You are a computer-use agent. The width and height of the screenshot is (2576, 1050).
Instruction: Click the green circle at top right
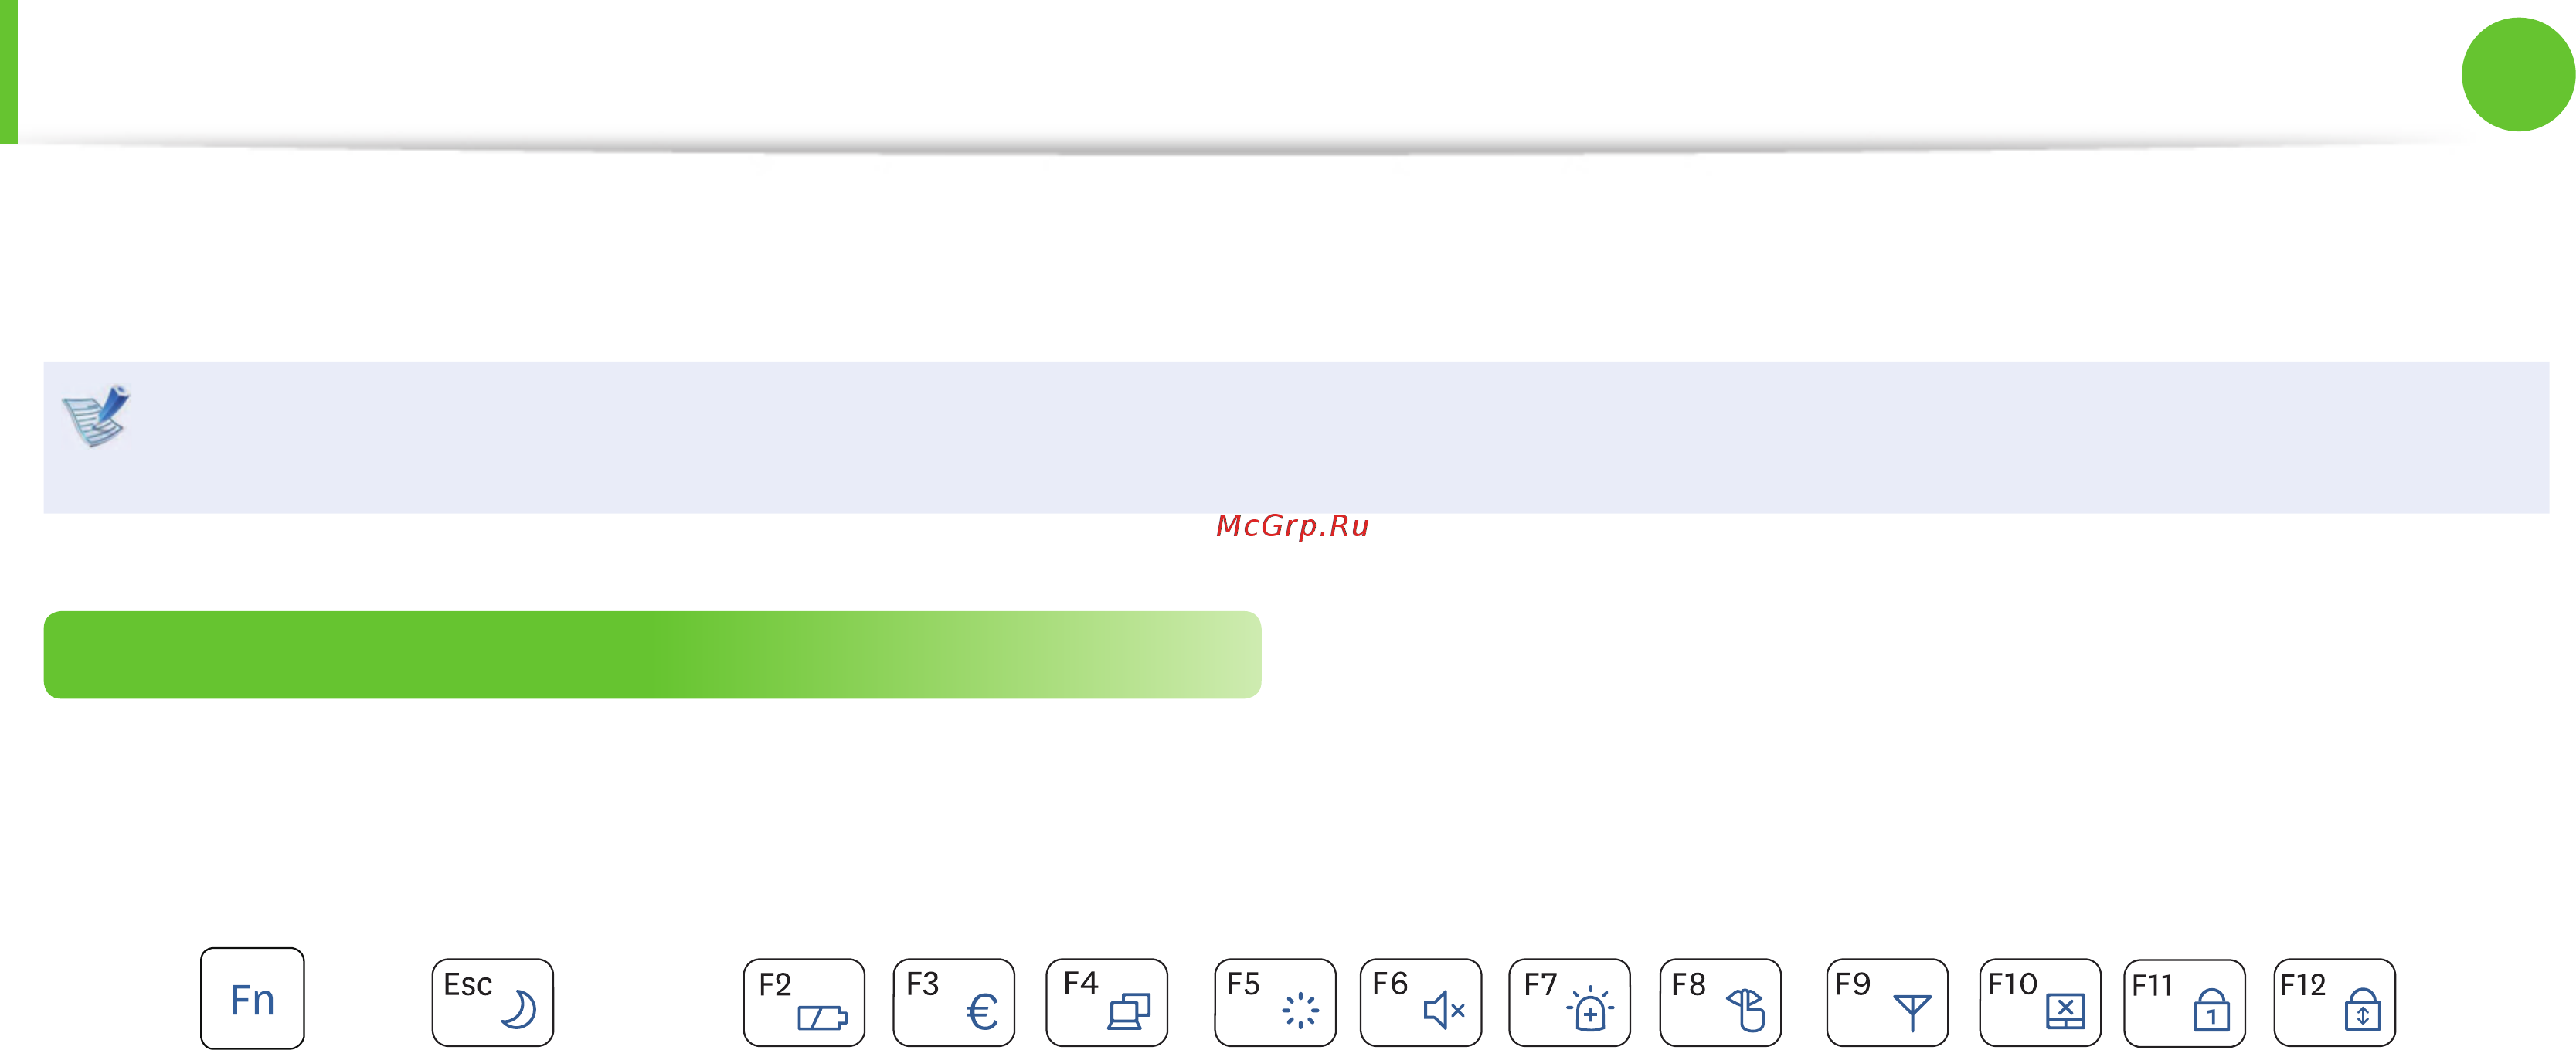point(2518,74)
